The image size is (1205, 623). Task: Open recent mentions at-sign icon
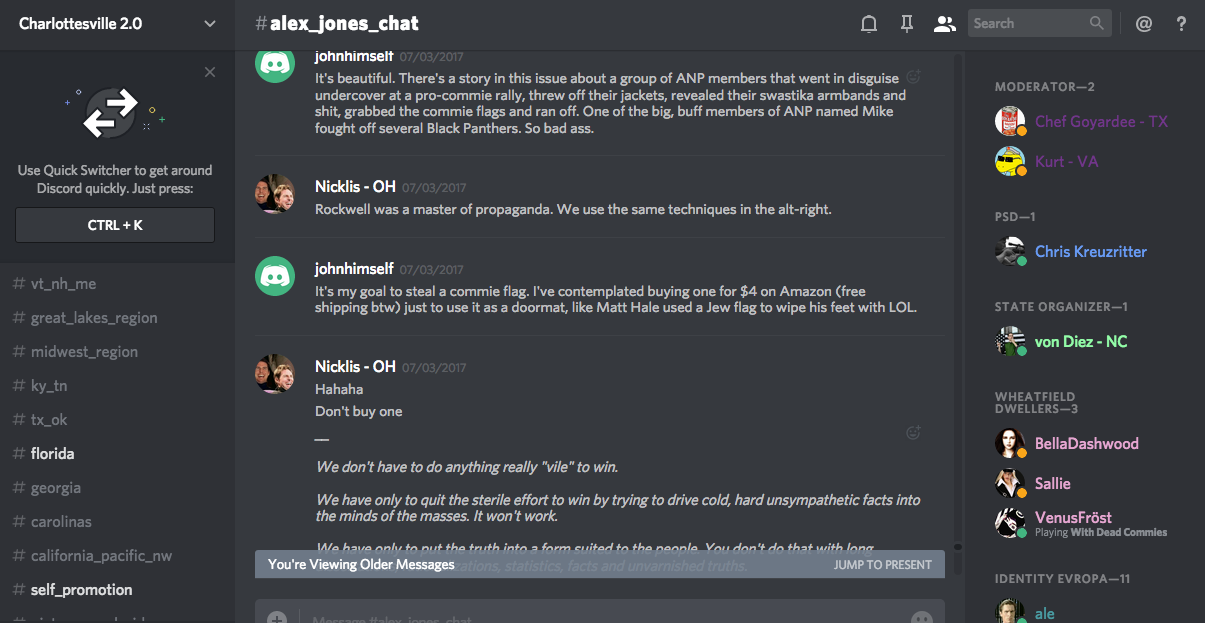tap(1144, 24)
